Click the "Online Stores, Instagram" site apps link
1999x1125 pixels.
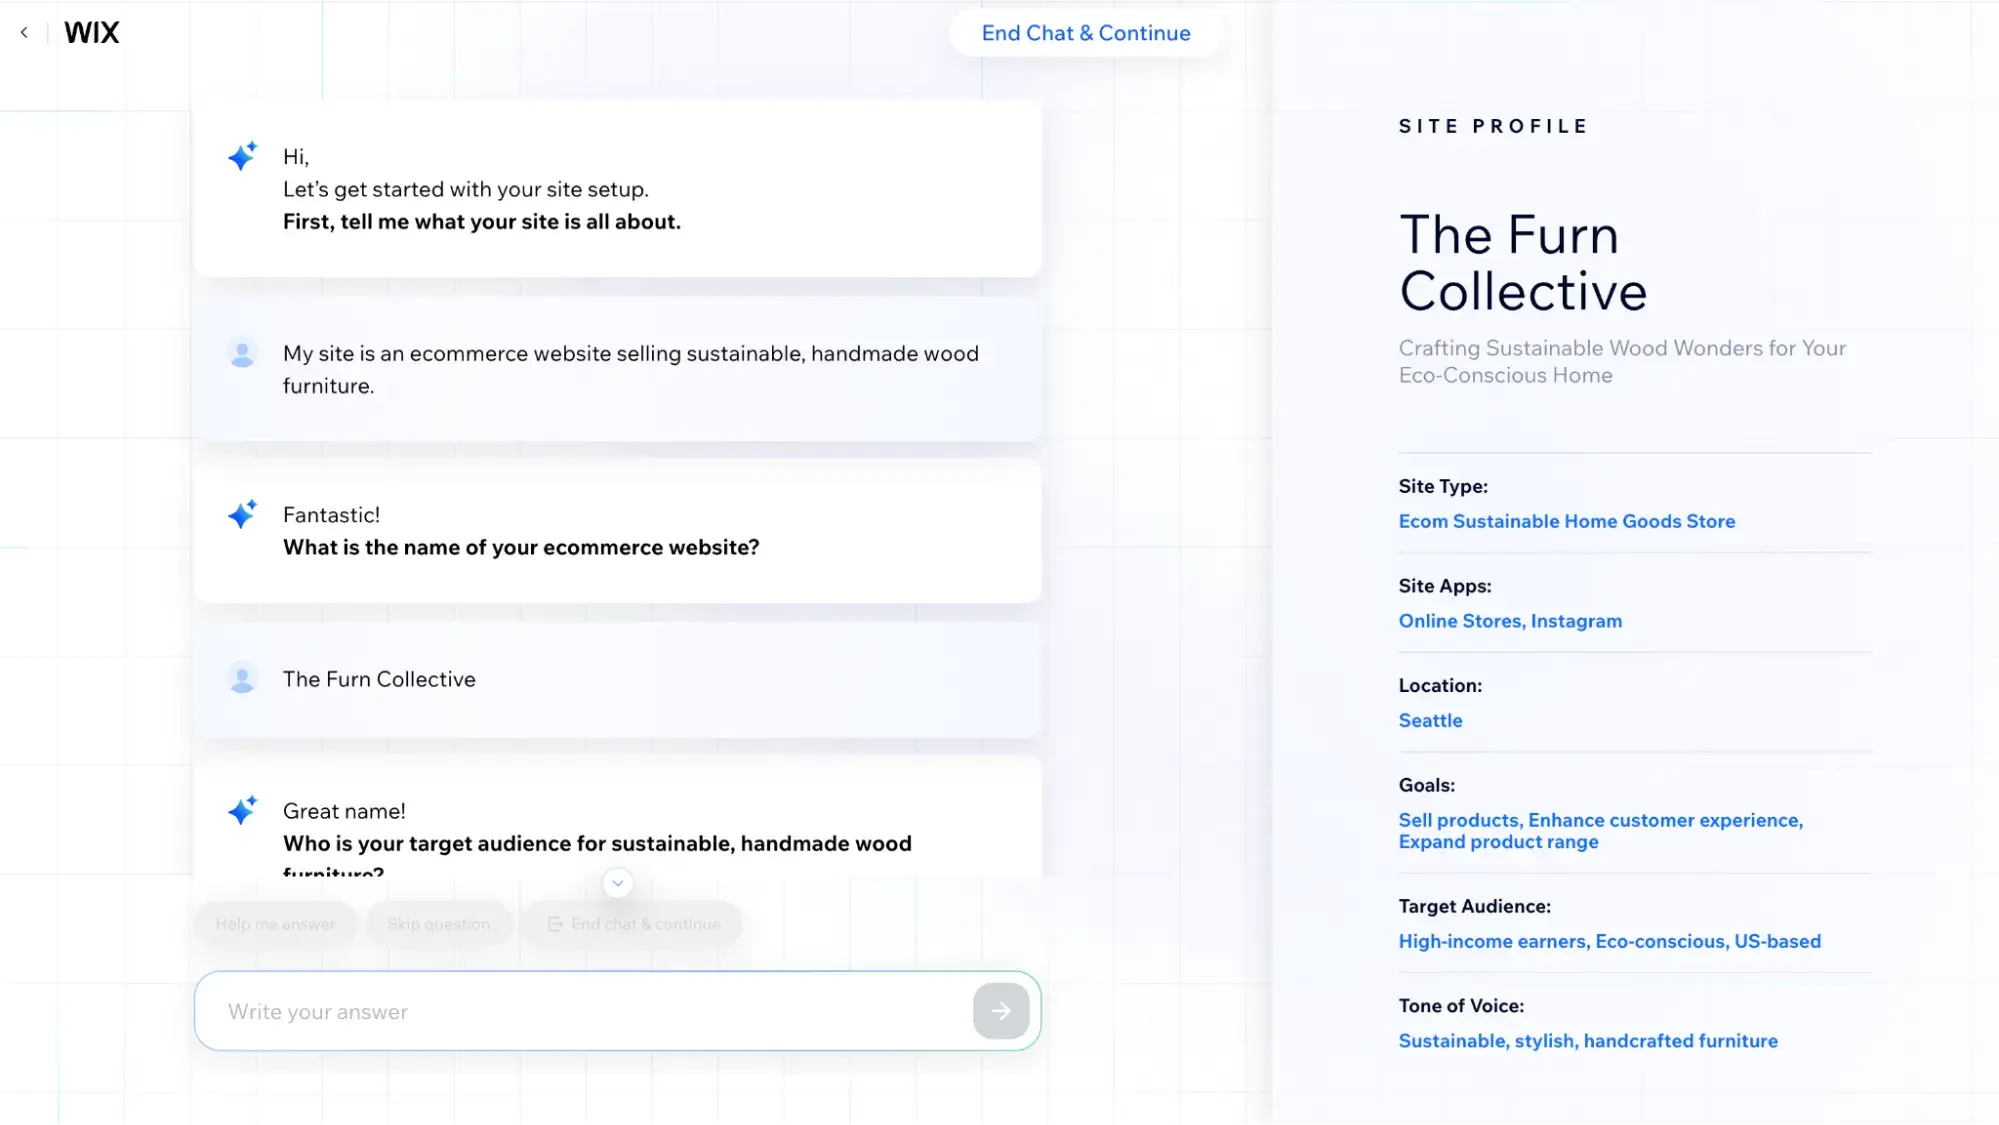[1510, 621]
